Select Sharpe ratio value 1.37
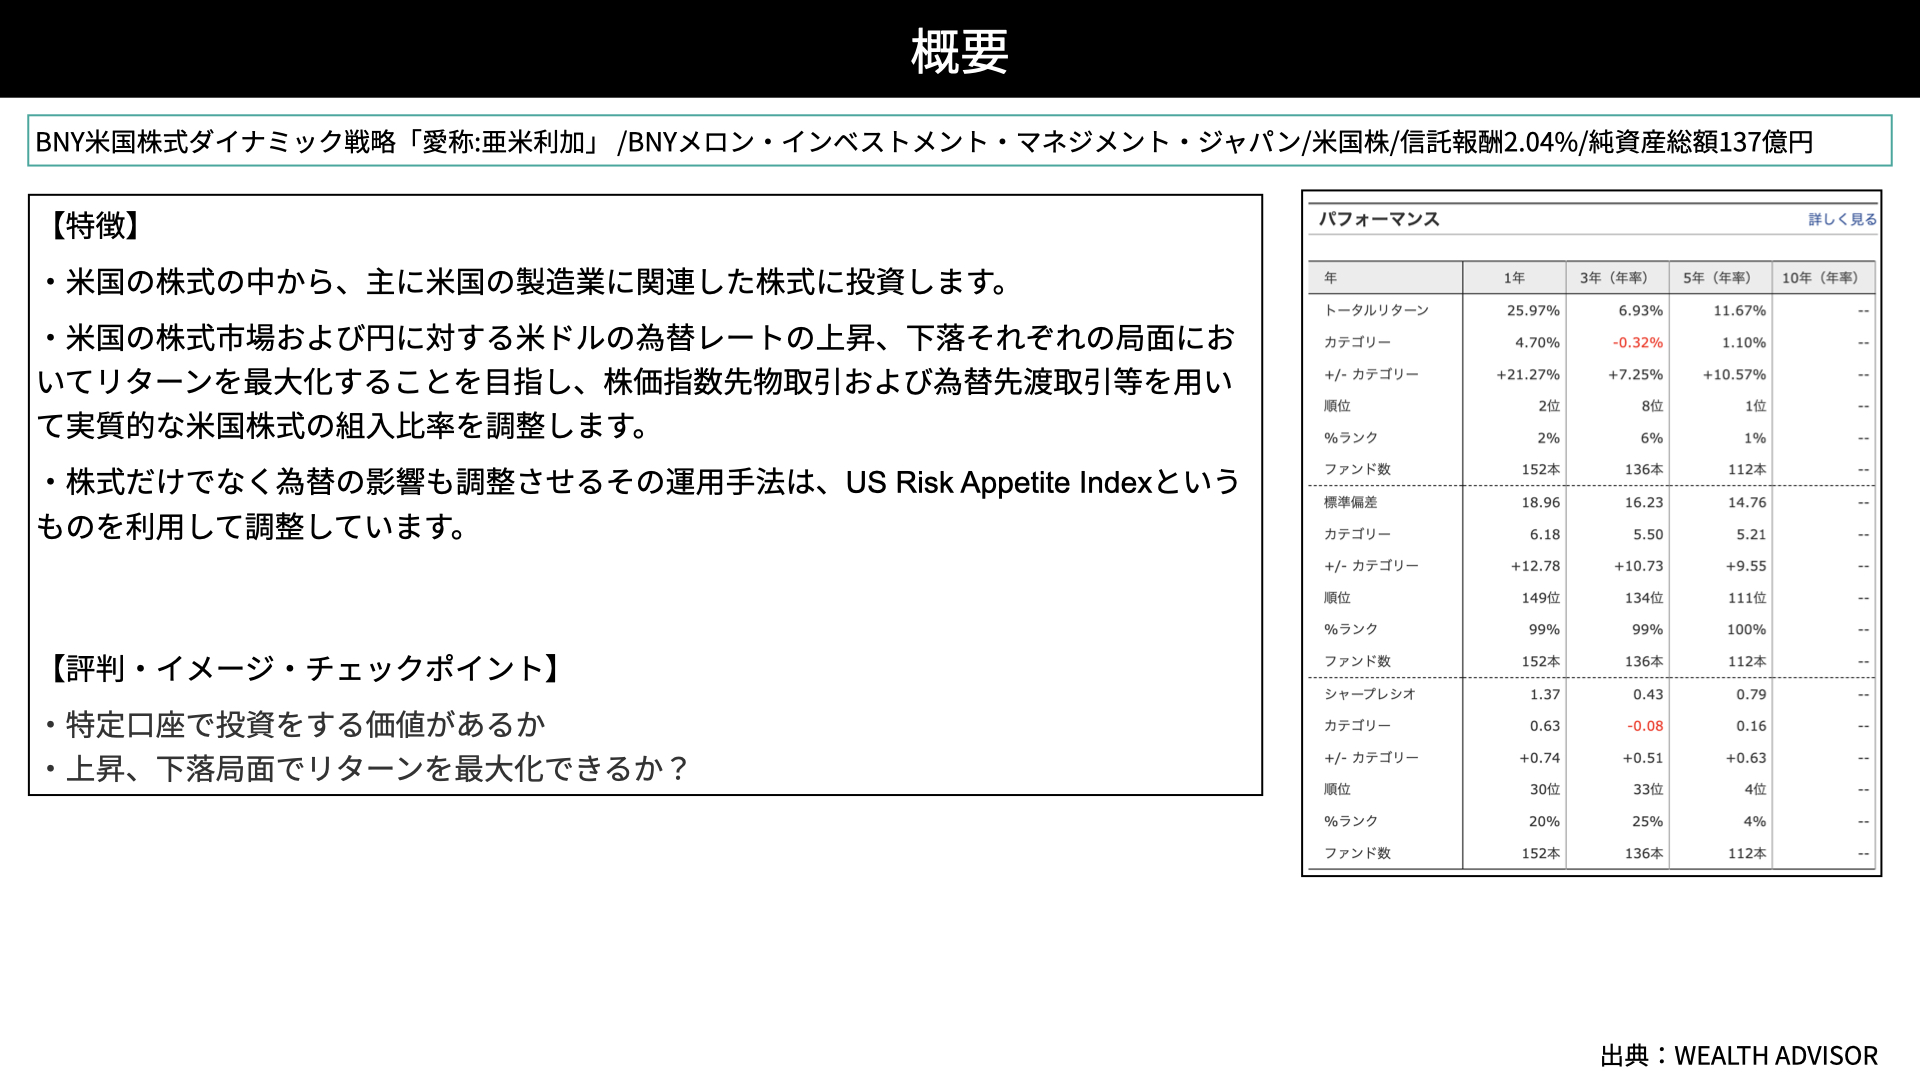This screenshot has width=1920, height=1080. 1544,694
